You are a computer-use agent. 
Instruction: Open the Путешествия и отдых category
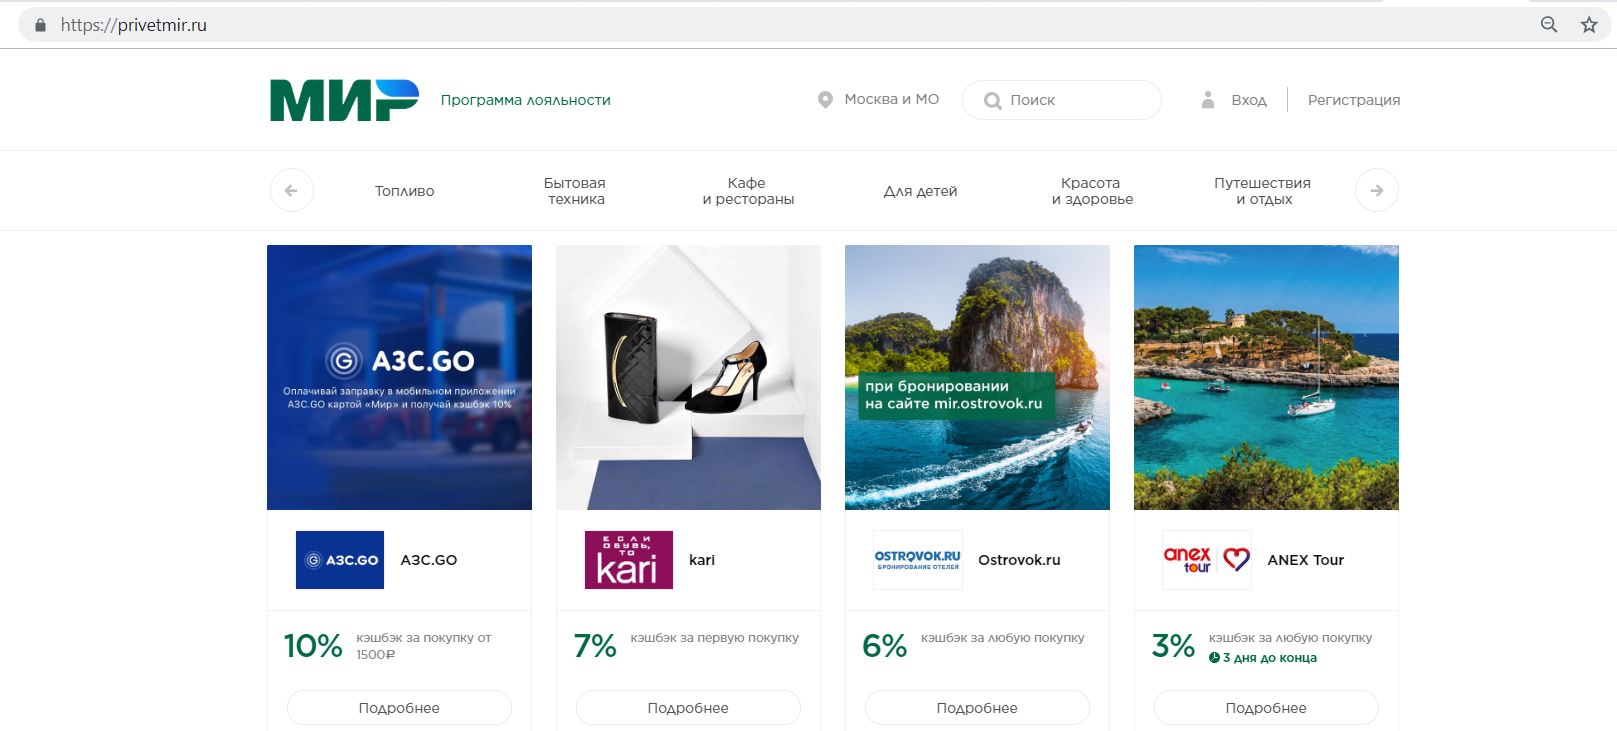coord(1262,191)
